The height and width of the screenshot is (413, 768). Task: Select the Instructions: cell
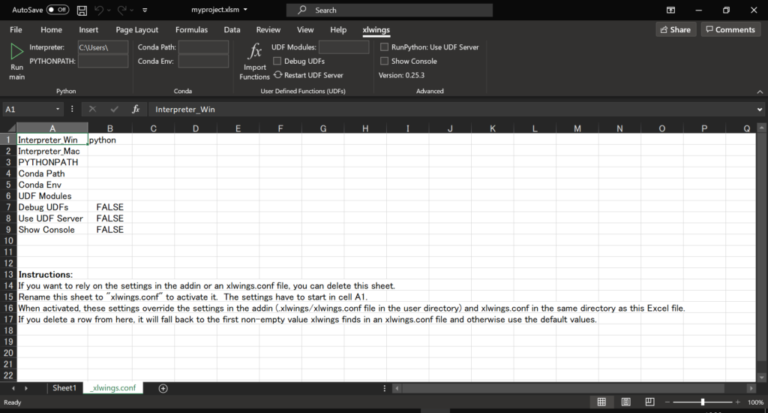(x=52, y=274)
